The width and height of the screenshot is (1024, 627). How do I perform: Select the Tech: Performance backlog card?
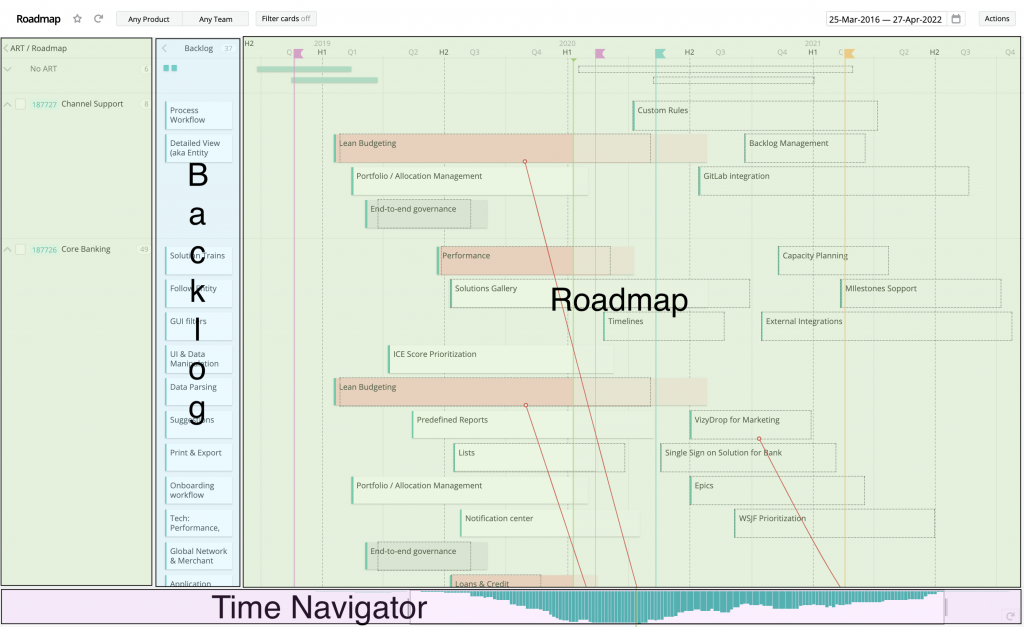pyautogui.click(x=199, y=523)
